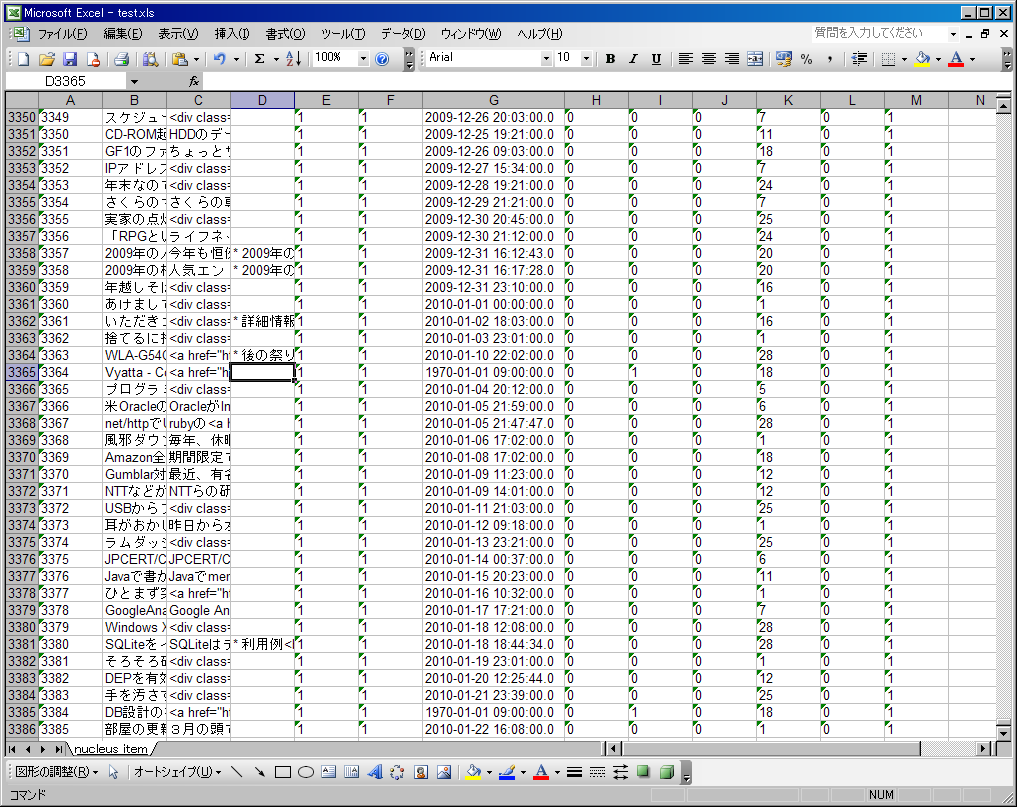Image resolution: width=1017 pixels, height=807 pixels.
Task: Select the WordArt insert icon
Action: click(x=375, y=772)
